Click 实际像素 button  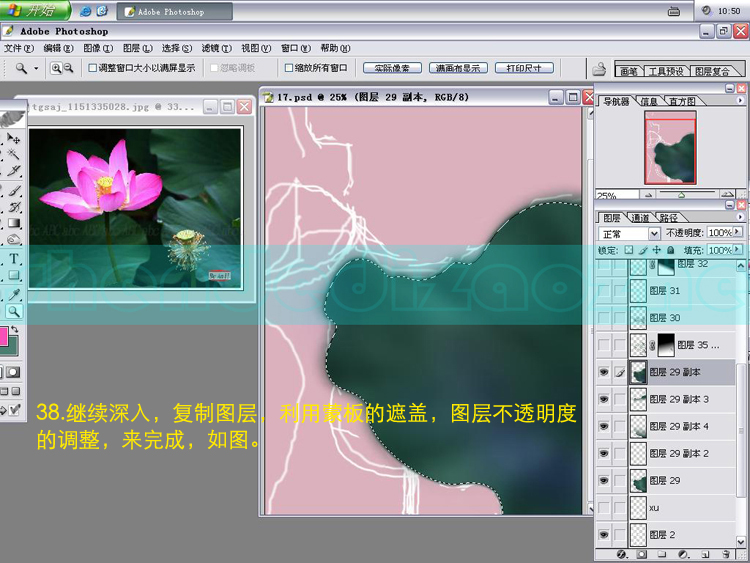coord(392,68)
